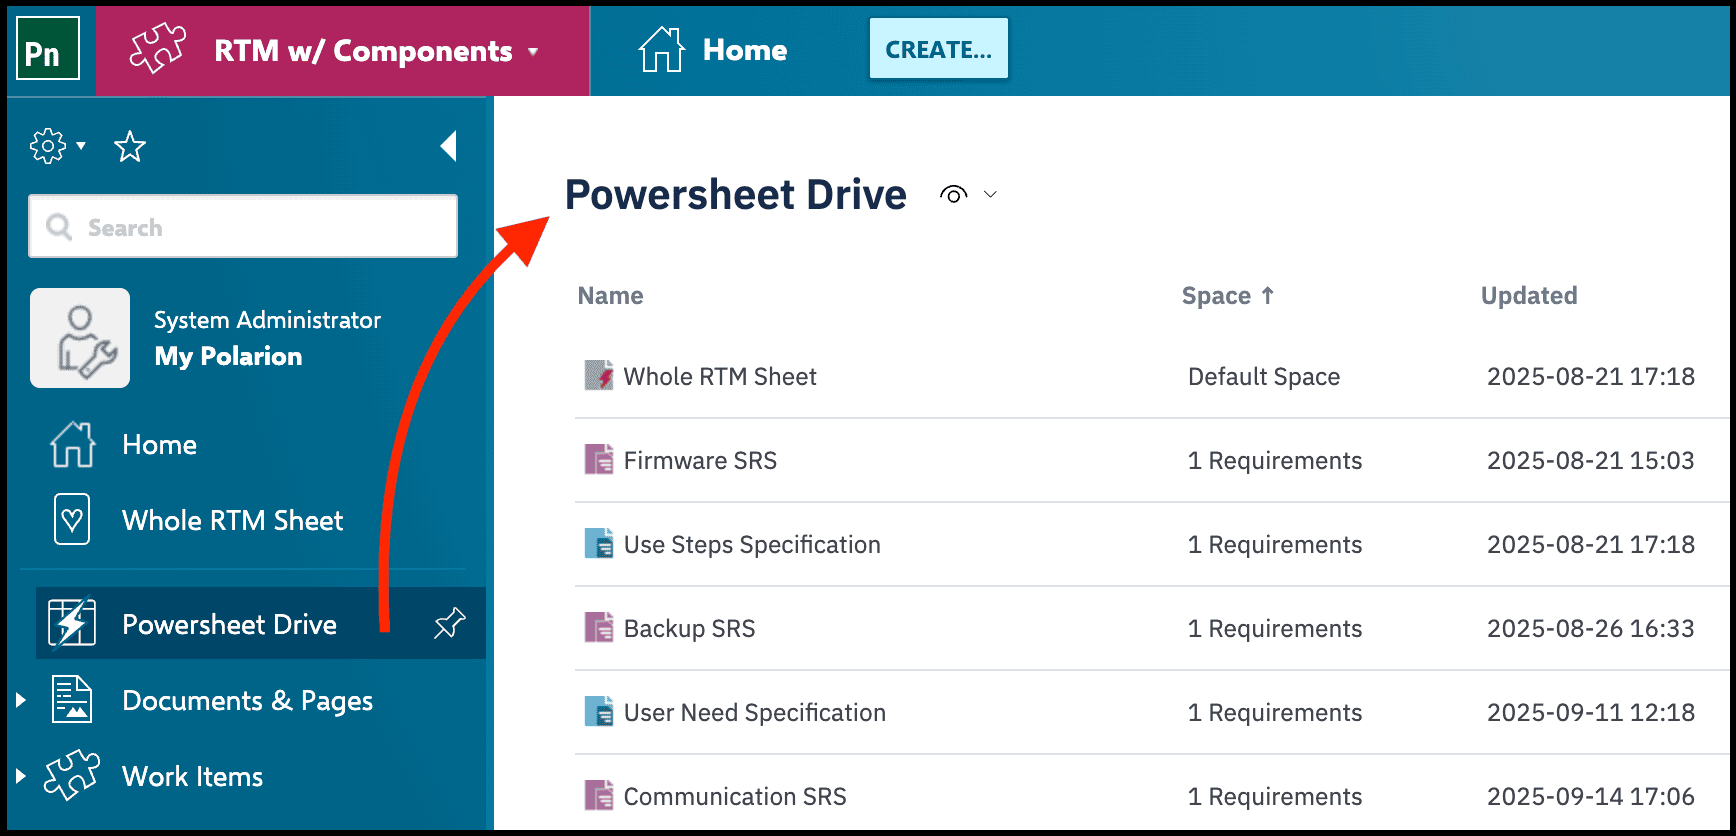Click the date 2025-09-14 17:06
The width and height of the screenshot is (1736, 836).
point(1591,796)
